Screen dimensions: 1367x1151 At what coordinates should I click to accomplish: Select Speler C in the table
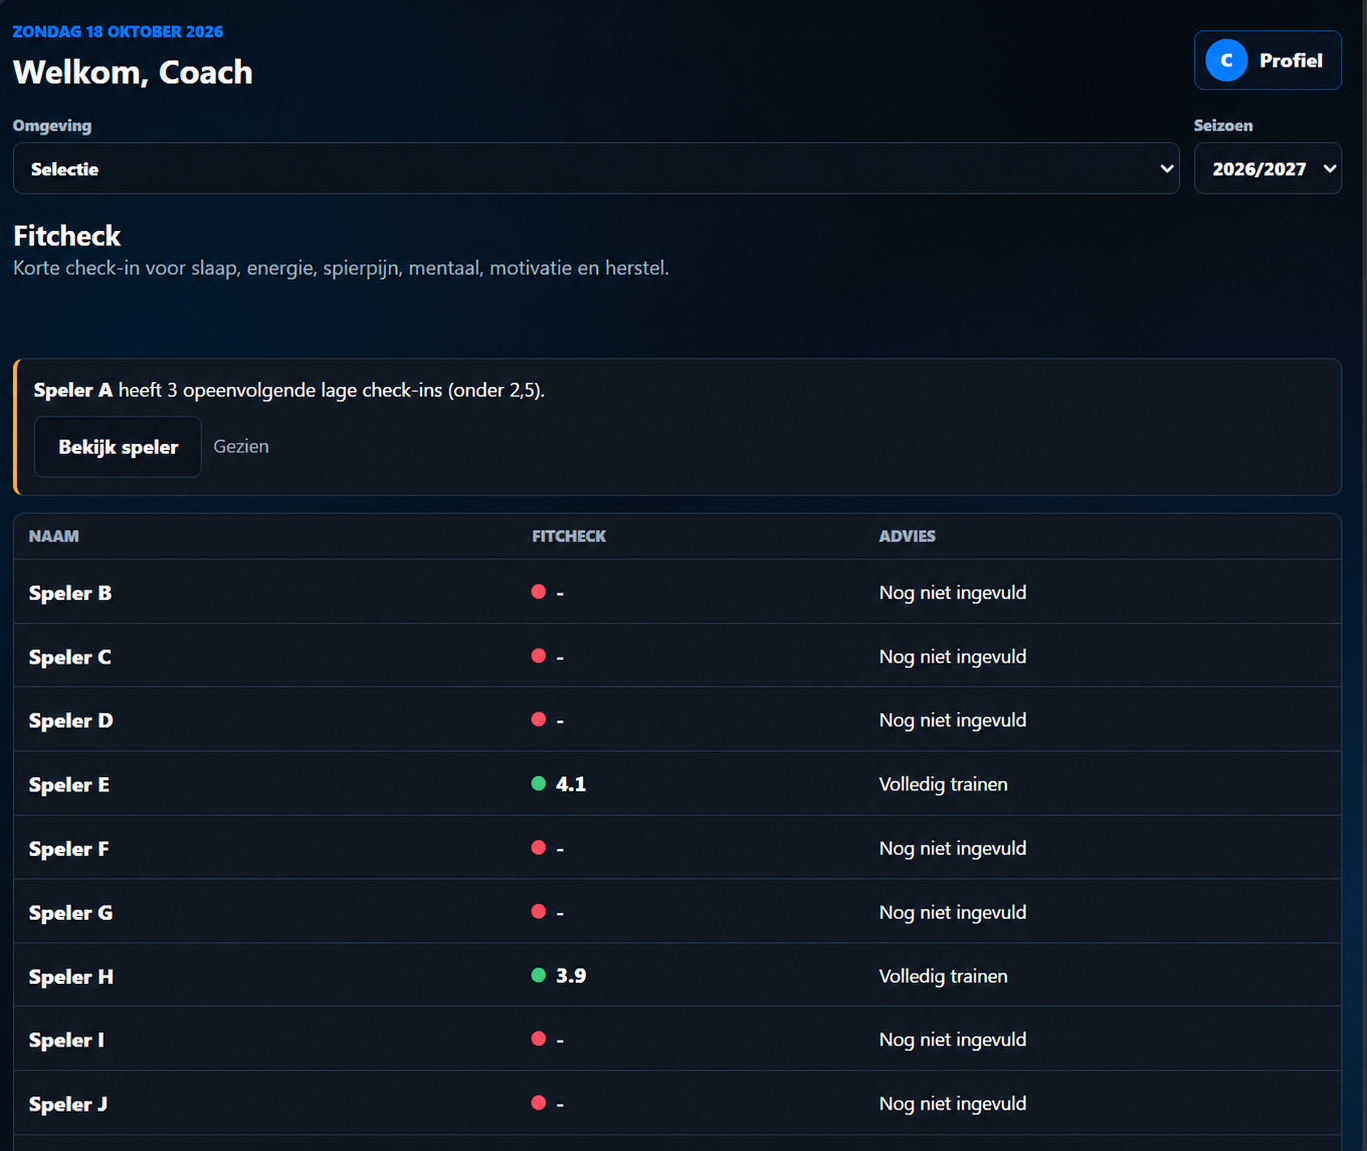point(70,657)
